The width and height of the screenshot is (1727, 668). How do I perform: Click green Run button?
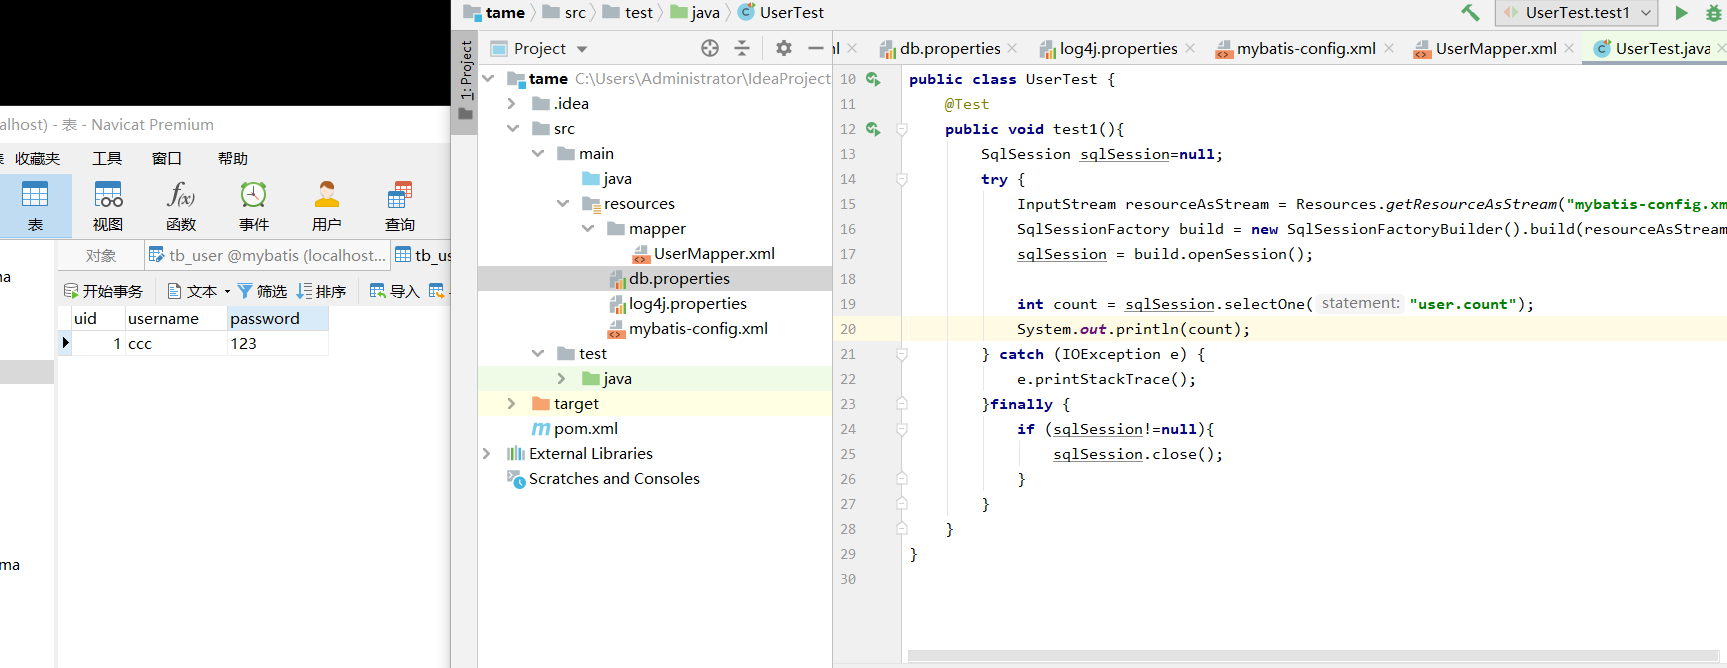(1682, 13)
